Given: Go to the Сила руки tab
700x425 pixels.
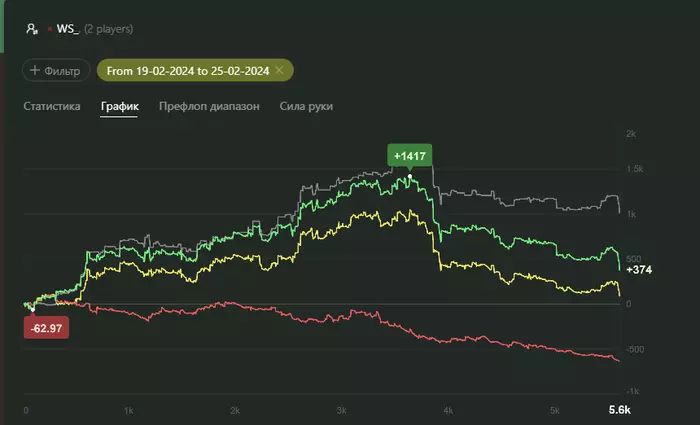Looking at the screenshot, I should (x=306, y=106).
